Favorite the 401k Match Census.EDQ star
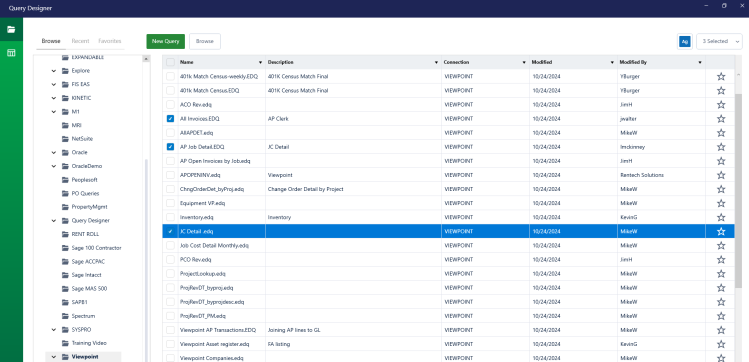 [x=721, y=90]
